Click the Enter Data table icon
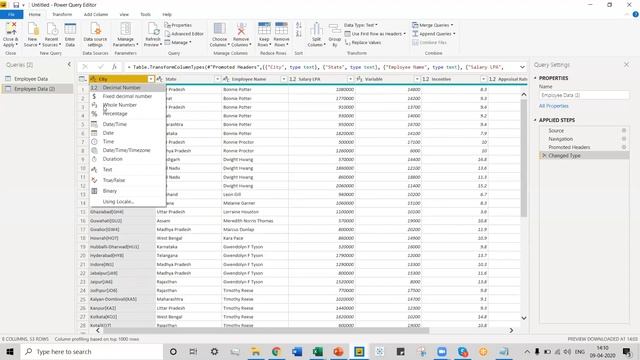The width and height of the screenshot is (640, 360). point(70,29)
